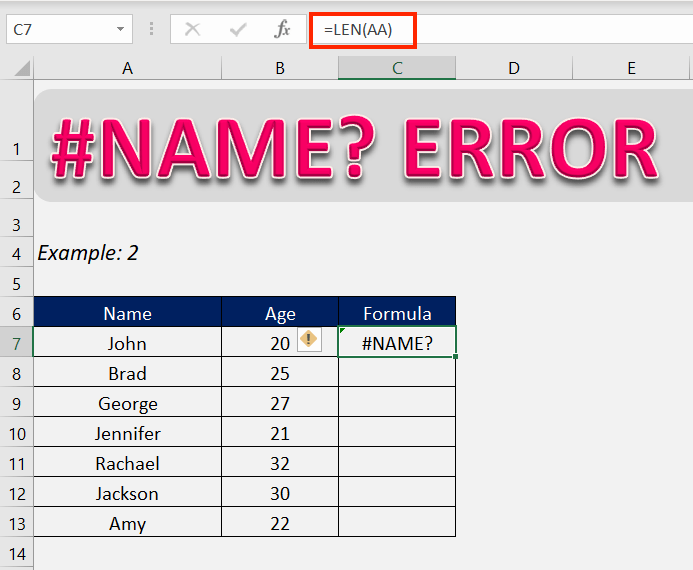This screenshot has width=693, height=570.
Task: Select row 4 header
Action: pos(16,252)
